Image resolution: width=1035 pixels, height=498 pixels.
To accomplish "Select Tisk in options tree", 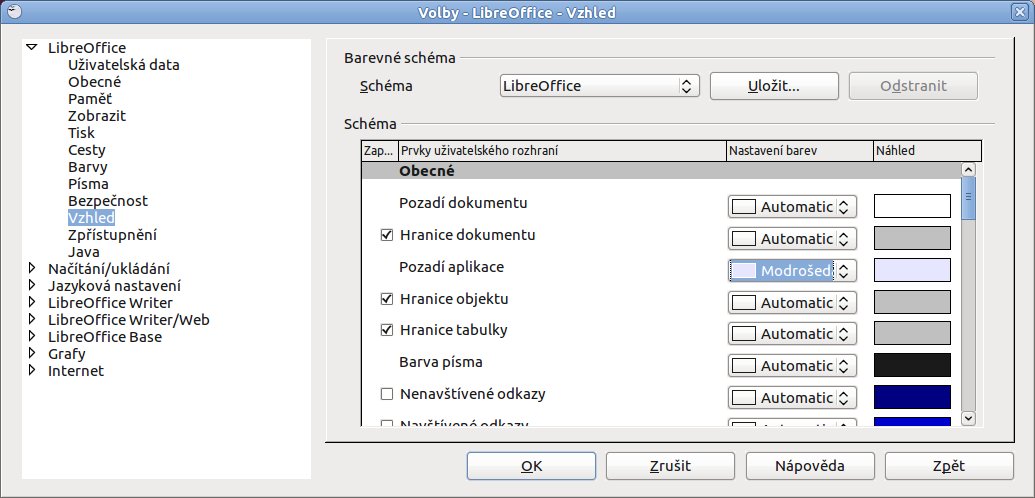I will [81, 133].
